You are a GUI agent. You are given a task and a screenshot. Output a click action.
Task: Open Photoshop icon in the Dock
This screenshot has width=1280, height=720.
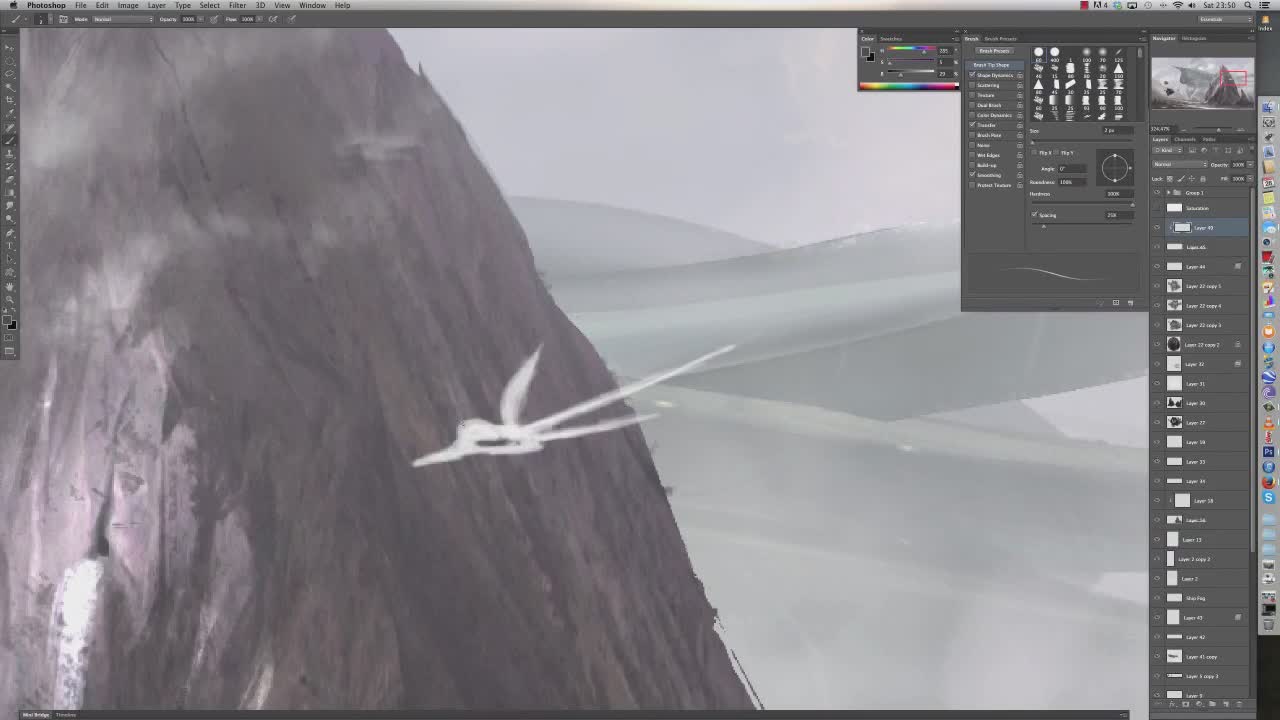[x=1269, y=452]
